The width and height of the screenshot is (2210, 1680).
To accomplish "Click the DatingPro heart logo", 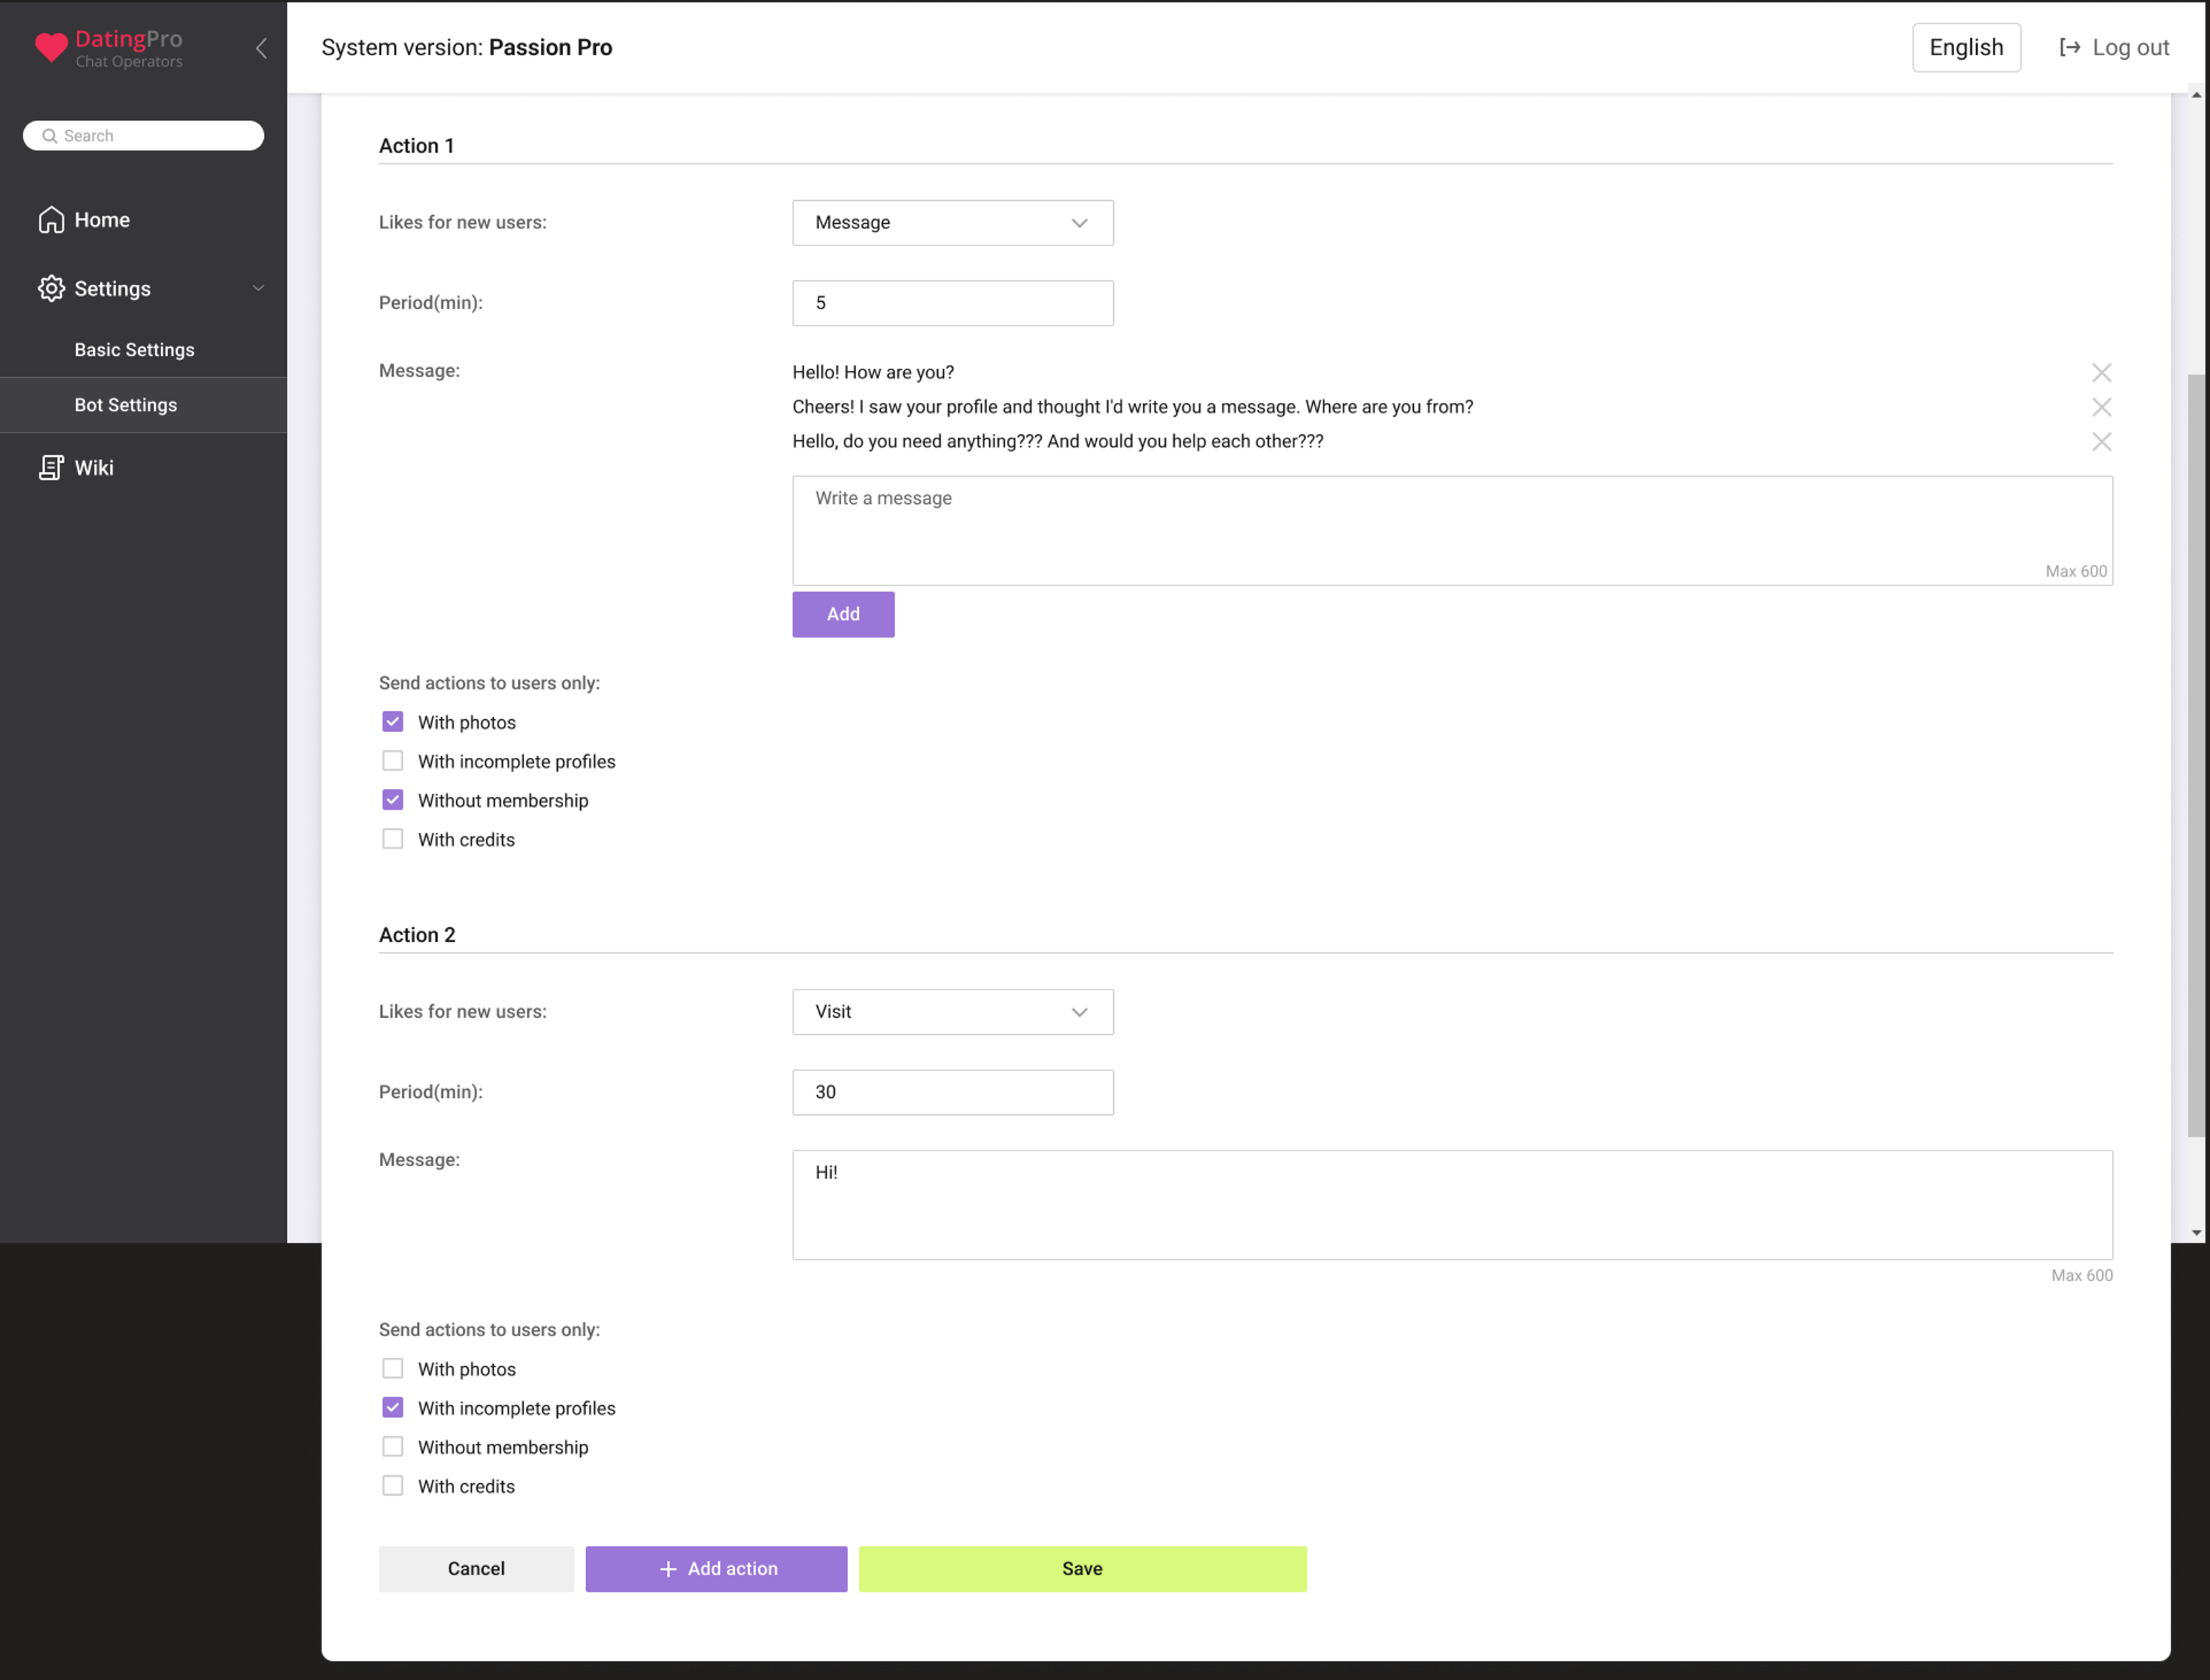I will click(51, 47).
